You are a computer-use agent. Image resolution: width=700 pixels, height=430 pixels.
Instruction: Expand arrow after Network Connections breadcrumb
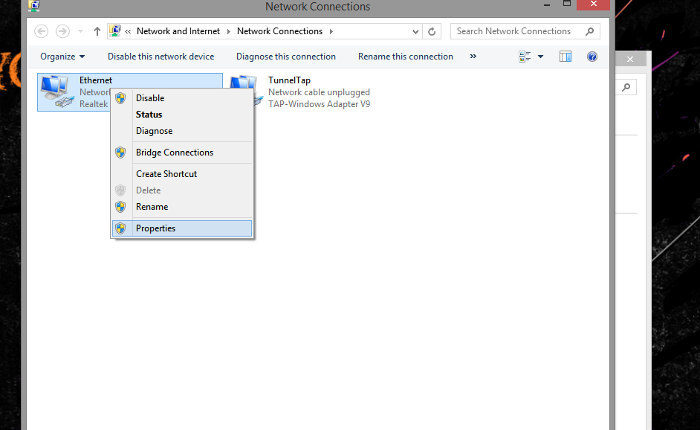[x=331, y=31]
